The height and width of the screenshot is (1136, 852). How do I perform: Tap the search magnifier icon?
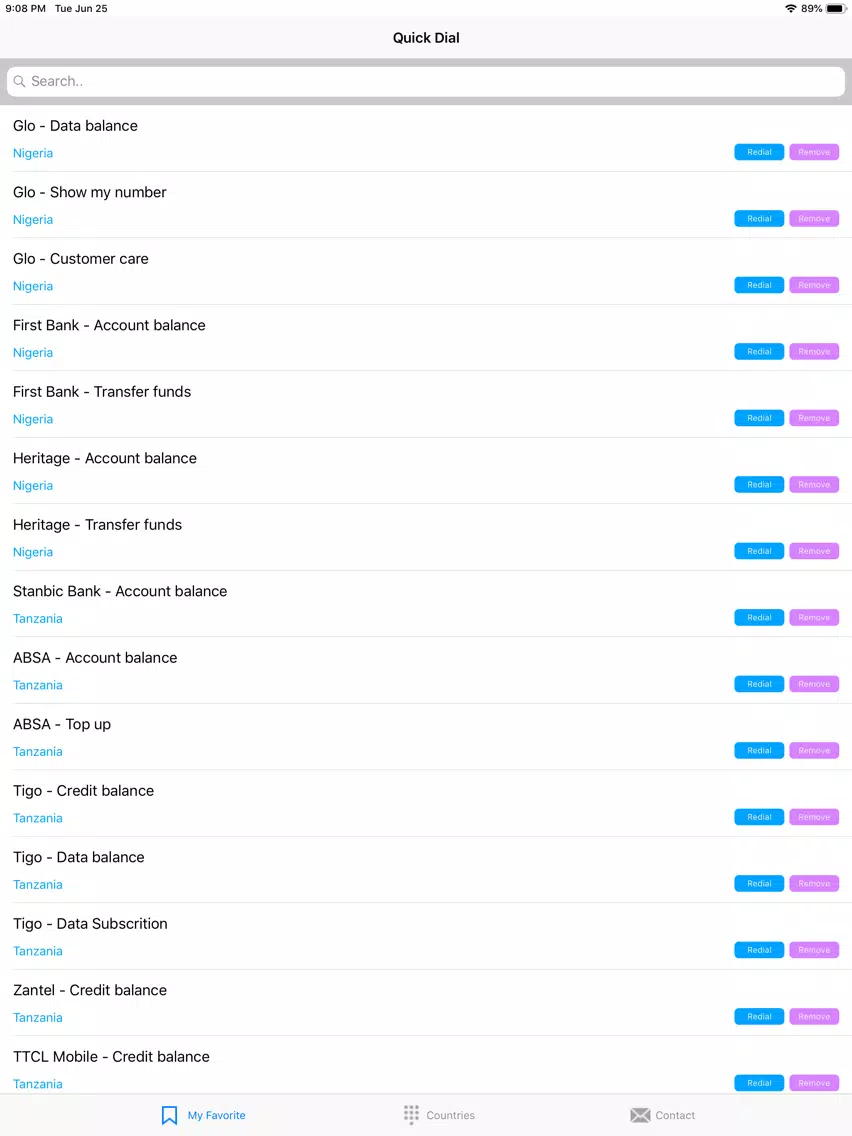tap(20, 81)
